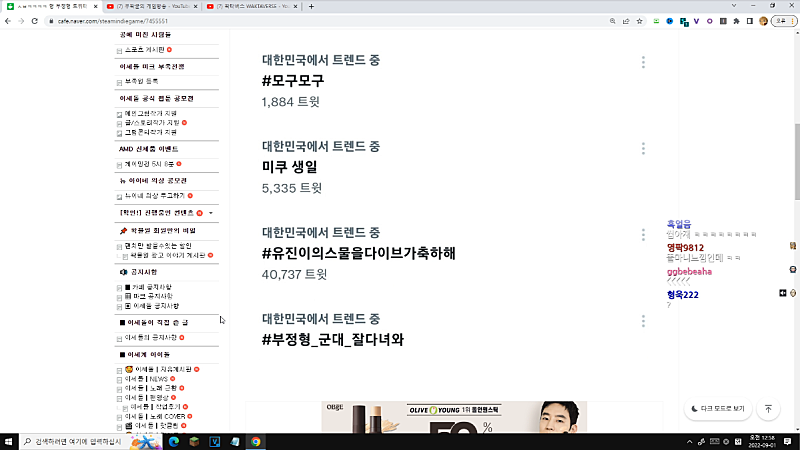
Task: Go back using the browser back arrow
Action: click(x=8, y=21)
